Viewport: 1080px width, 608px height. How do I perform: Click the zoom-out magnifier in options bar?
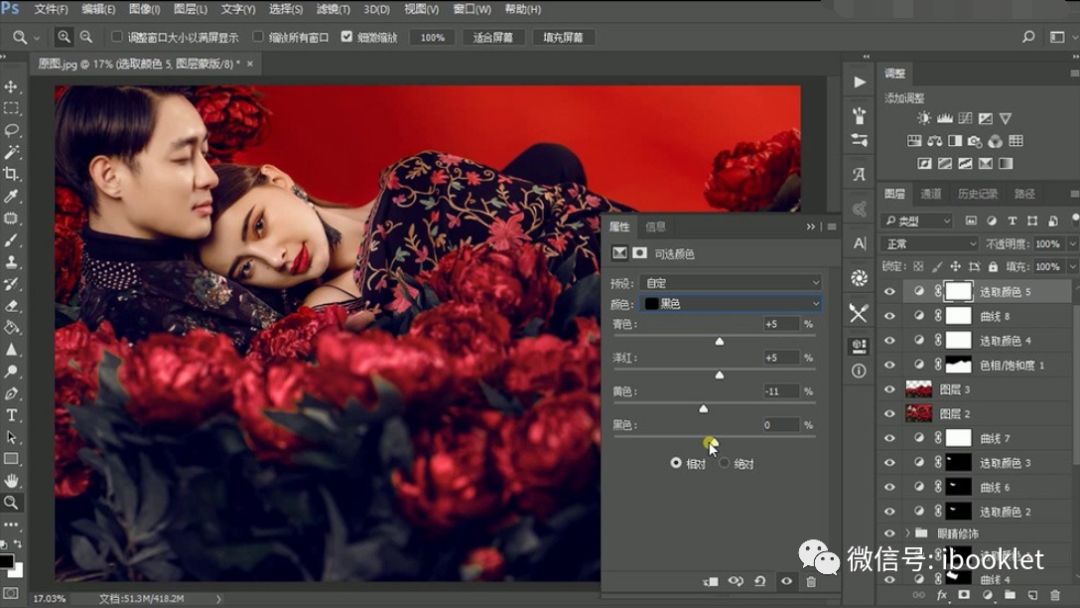pyautogui.click(x=86, y=37)
